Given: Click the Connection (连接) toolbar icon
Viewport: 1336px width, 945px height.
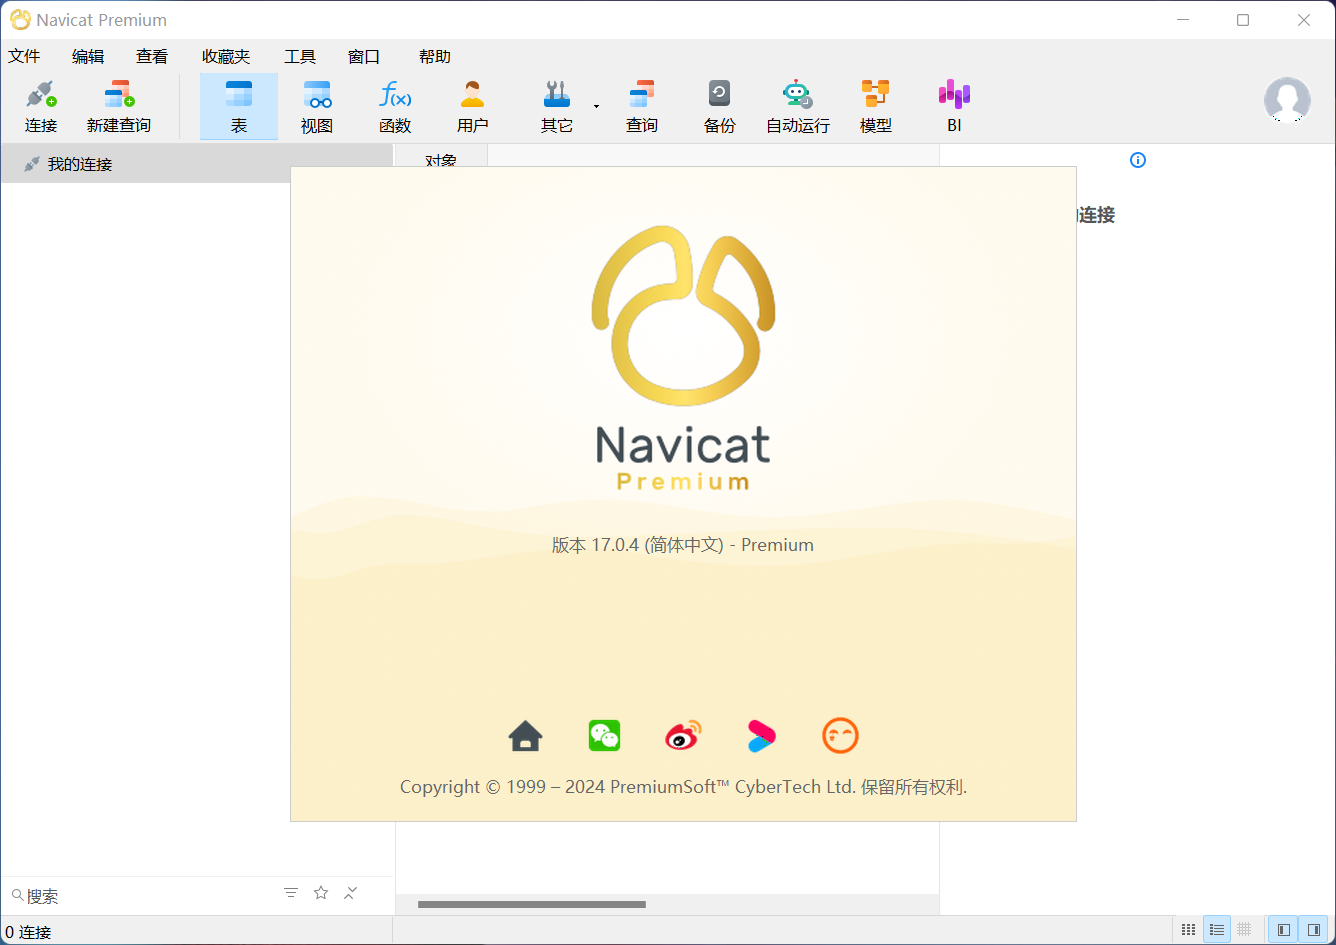Looking at the screenshot, I should tap(41, 107).
